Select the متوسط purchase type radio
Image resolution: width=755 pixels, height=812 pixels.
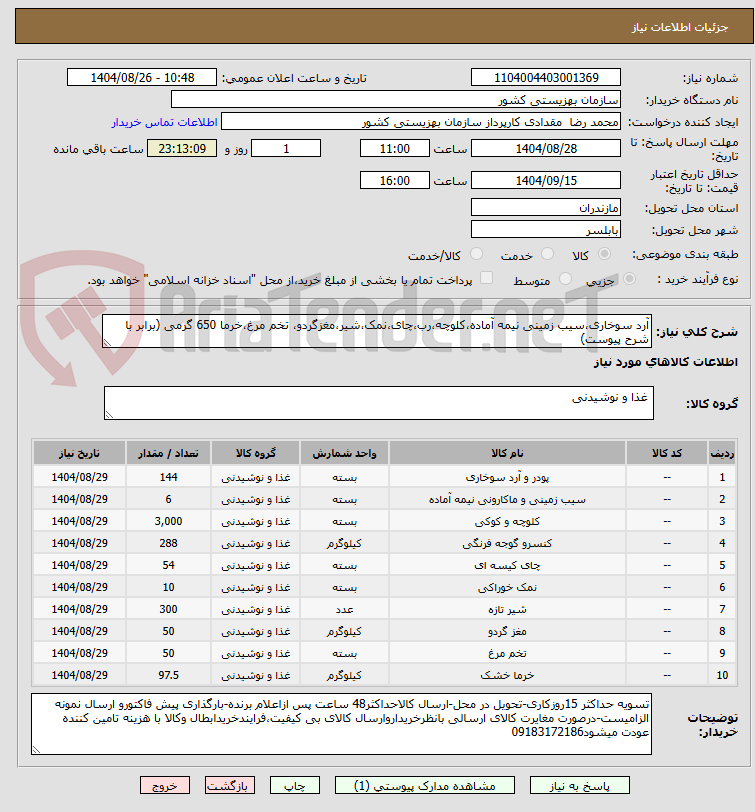(x=565, y=279)
